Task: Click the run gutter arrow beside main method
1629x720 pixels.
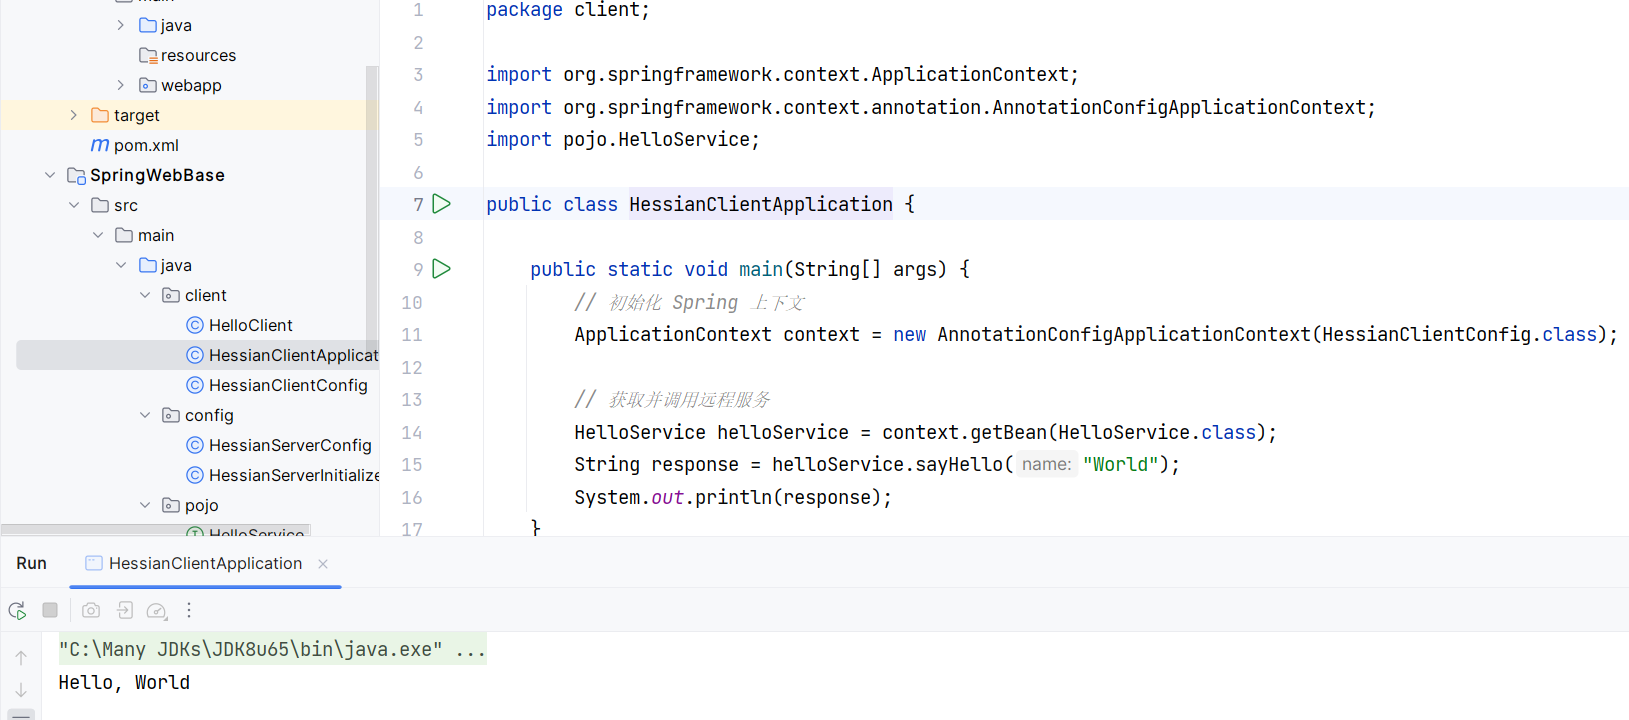Action: (442, 269)
